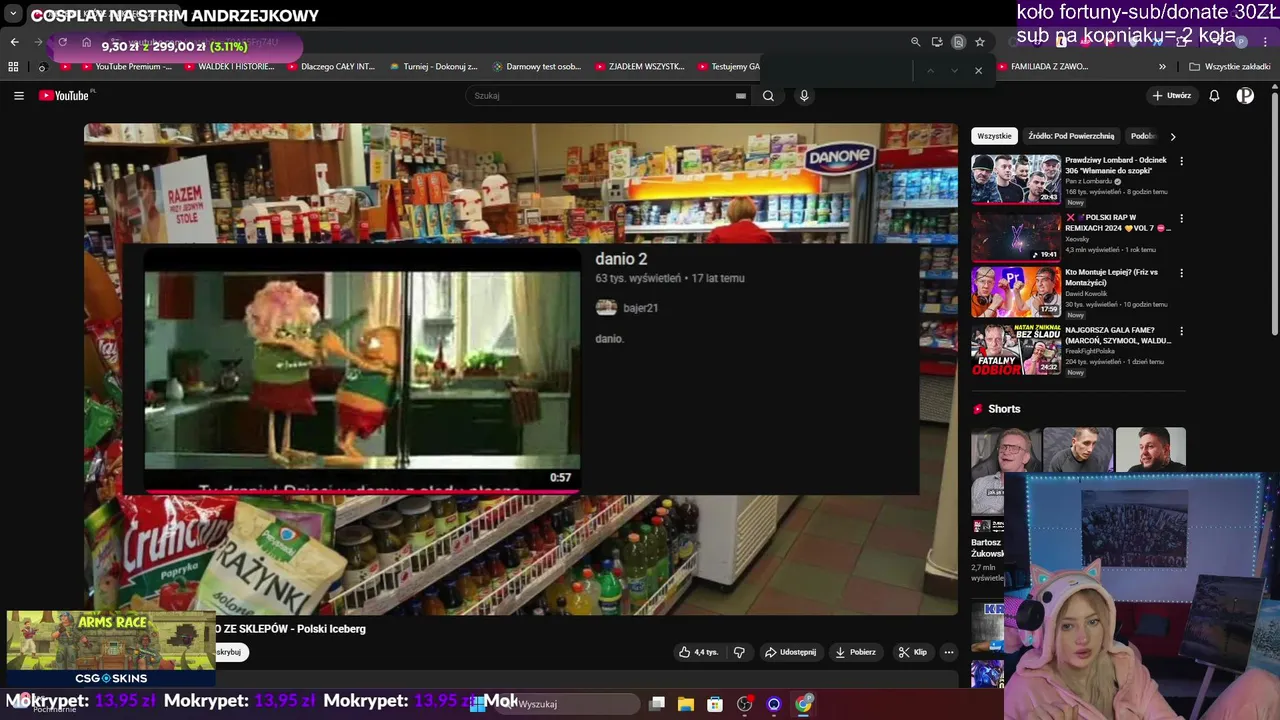Switch to Chrome in the taskbar

pos(803,704)
